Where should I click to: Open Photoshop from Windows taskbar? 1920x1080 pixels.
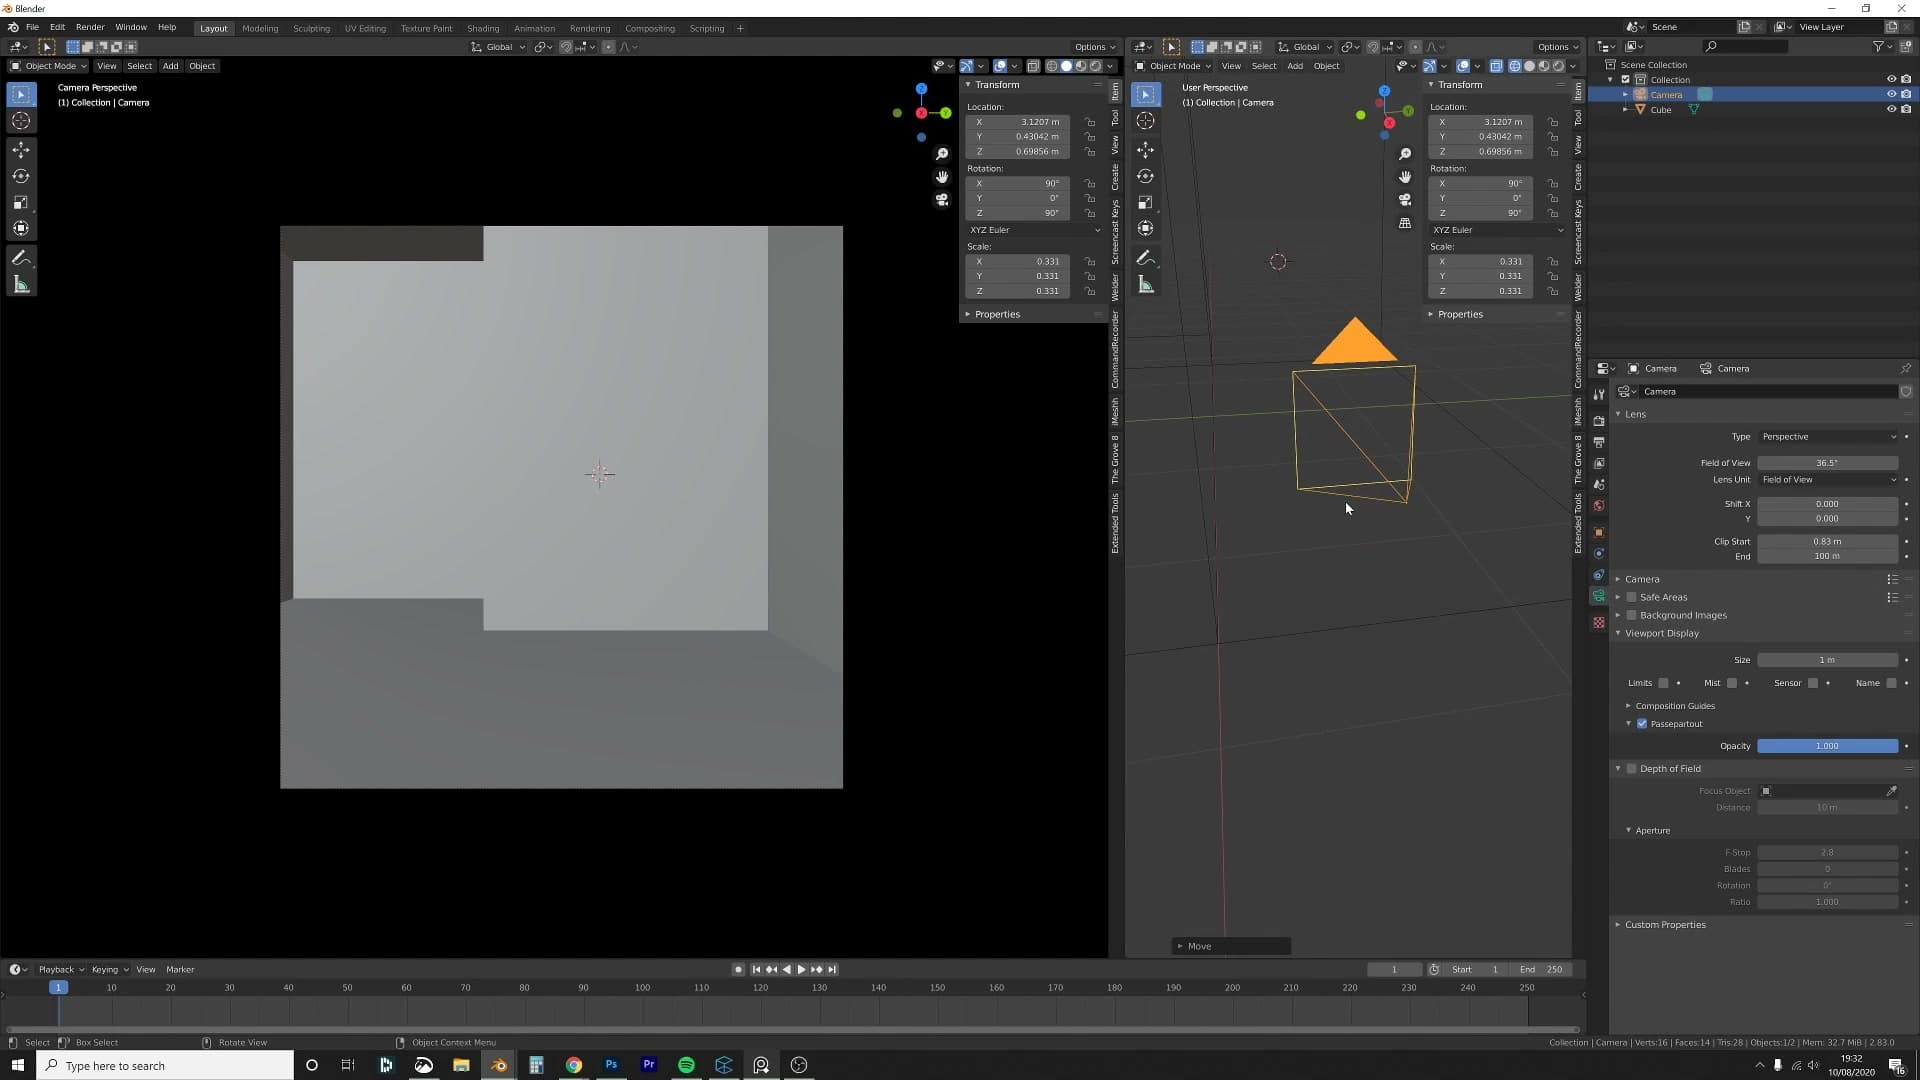[x=611, y=1065]
